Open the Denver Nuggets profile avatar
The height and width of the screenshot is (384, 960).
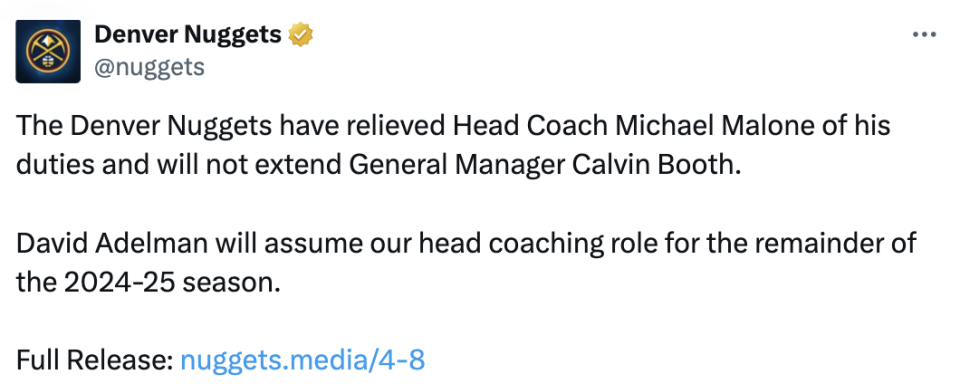(x=48, y=51)
